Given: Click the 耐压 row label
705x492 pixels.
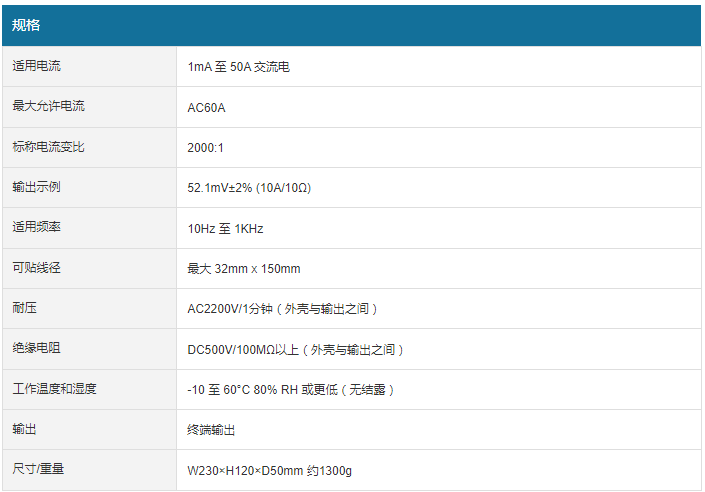Looking at the screenshot, I should coord(24,308).
